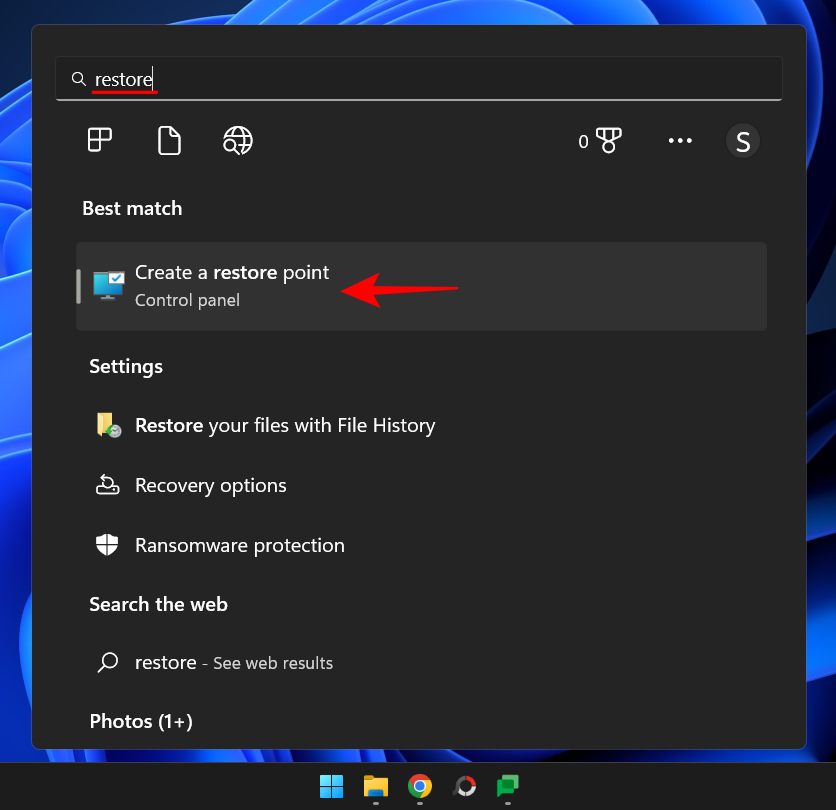
Task: Open the Start menu from the taskbar
Action: click(x=331, y=786)
